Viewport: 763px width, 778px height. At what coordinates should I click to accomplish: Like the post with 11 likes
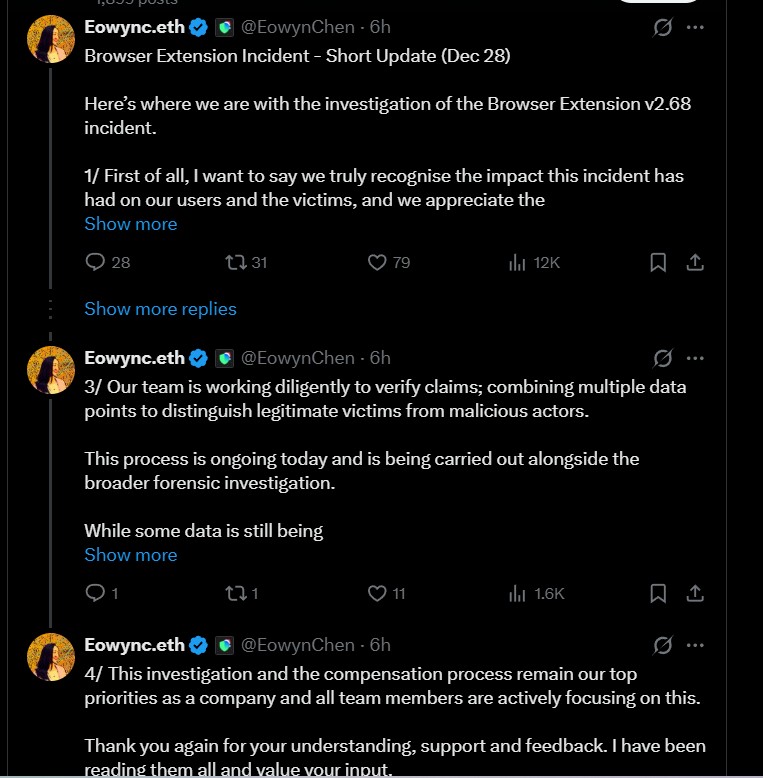pyautogui.click(x=377, y=593)
